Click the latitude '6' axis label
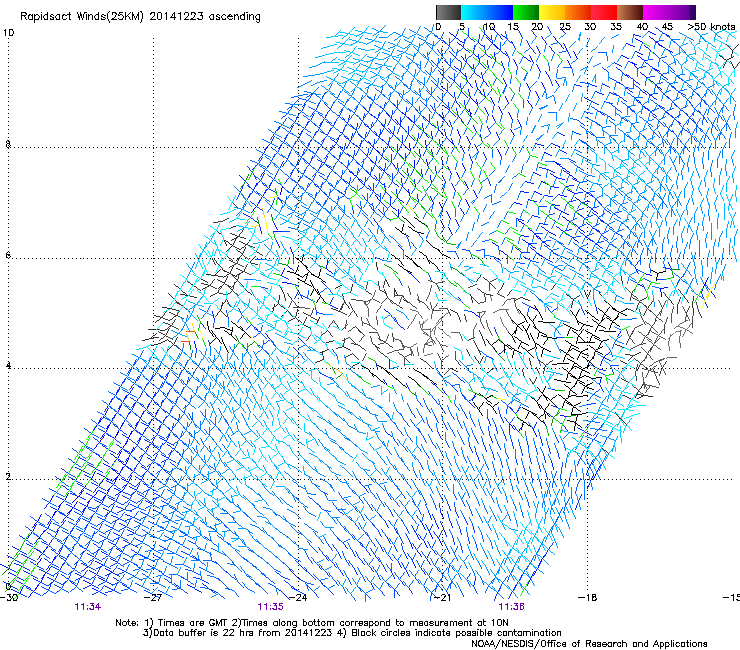The image size is (740, 650). (8, 255)
